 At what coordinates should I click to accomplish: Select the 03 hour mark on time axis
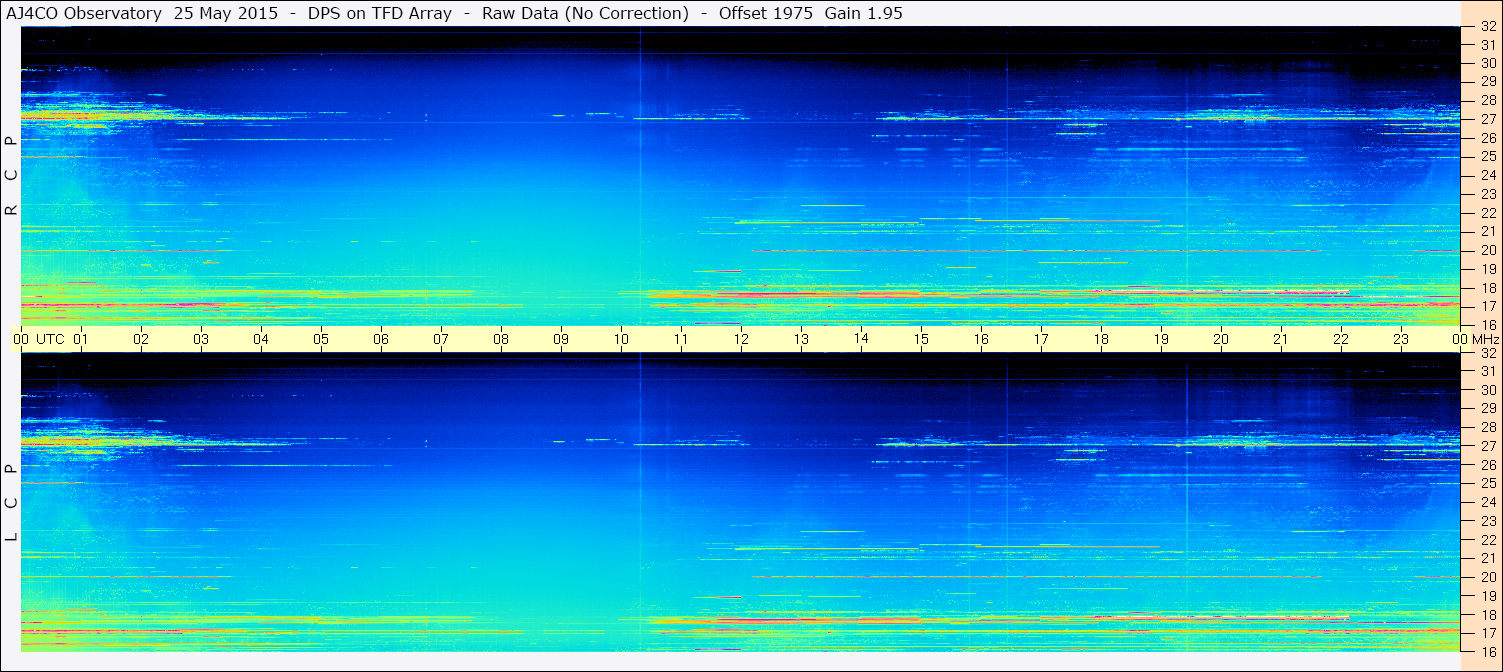pyautogui.click(x=201, y=339)
